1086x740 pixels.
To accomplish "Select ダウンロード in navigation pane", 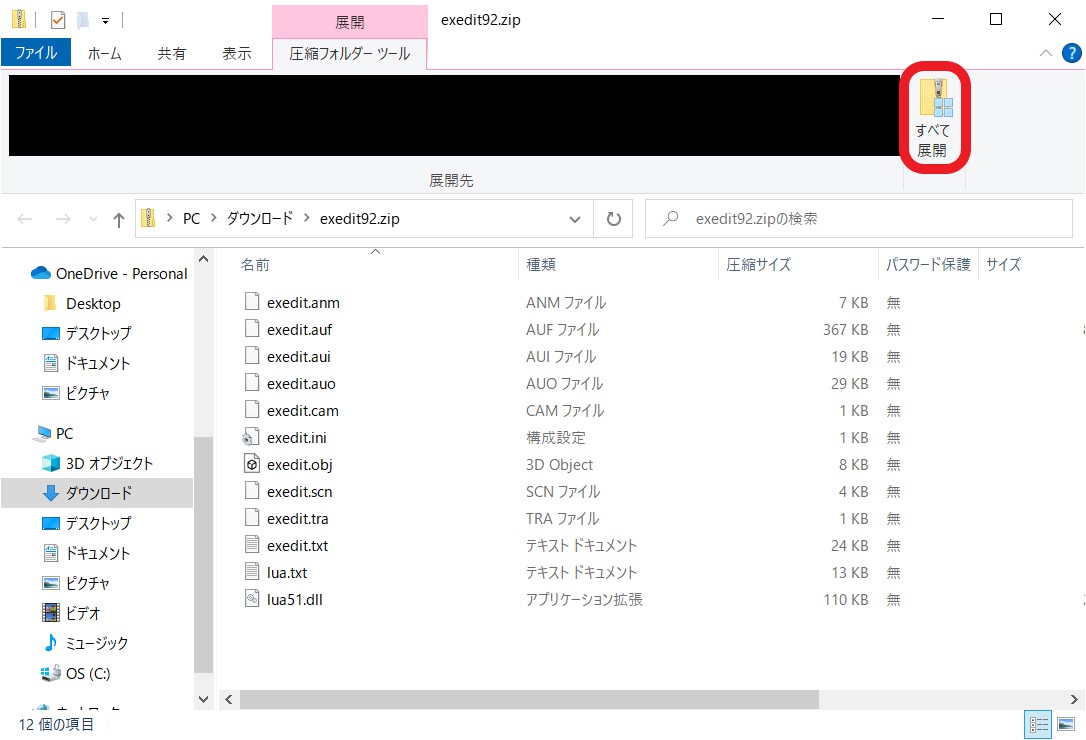I will tap(96, 493).
